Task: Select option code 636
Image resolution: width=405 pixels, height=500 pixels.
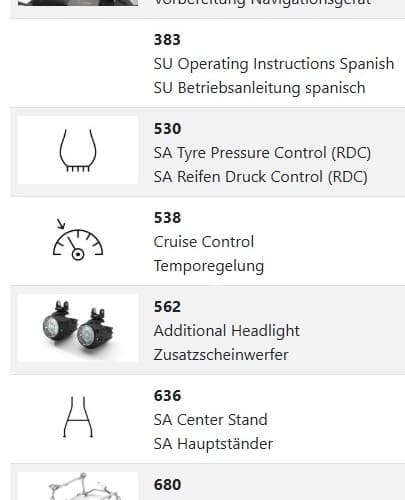Action: (x=167, y=396)
